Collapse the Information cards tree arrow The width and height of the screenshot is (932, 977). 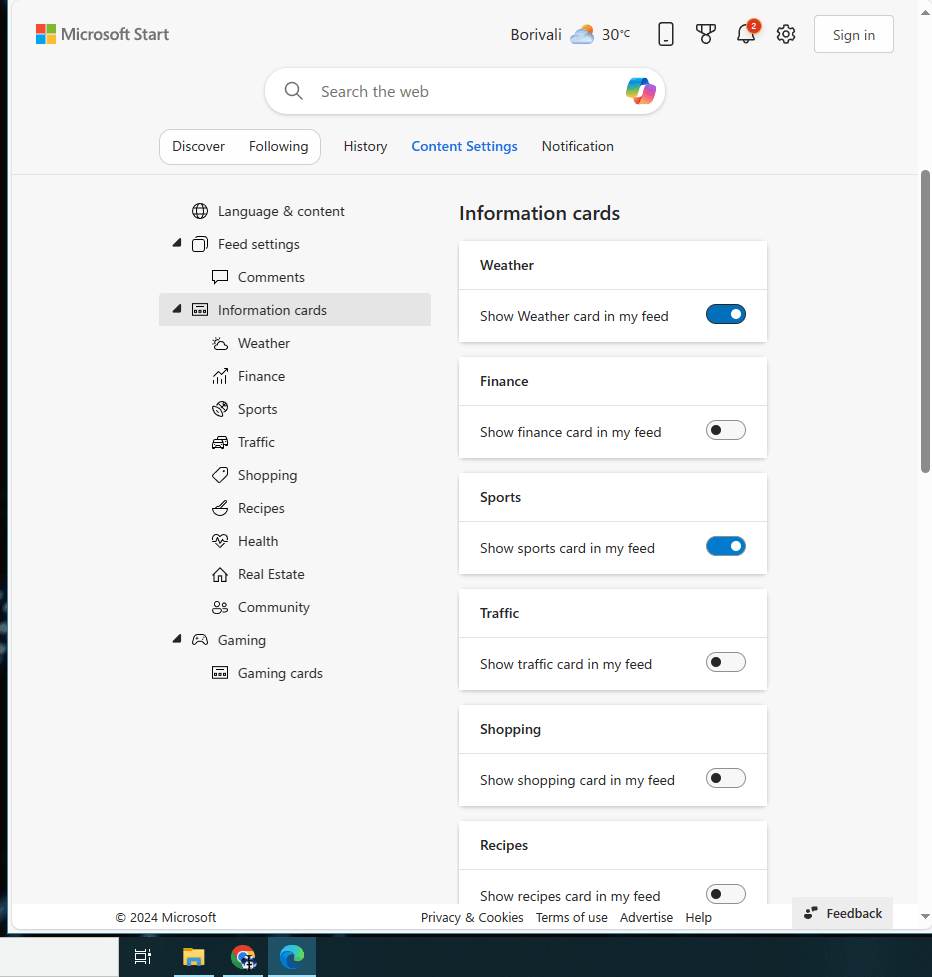pyautogui.click(x=177, y=309)
